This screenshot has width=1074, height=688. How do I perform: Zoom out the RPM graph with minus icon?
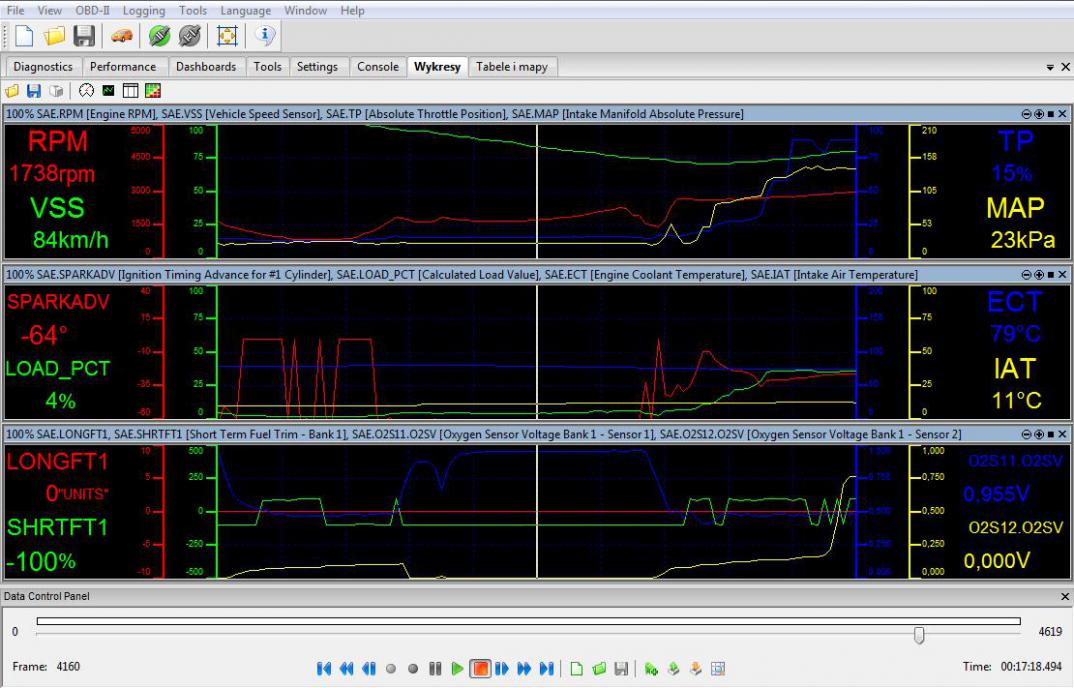pyautogui.click(x=1027, y=114)
